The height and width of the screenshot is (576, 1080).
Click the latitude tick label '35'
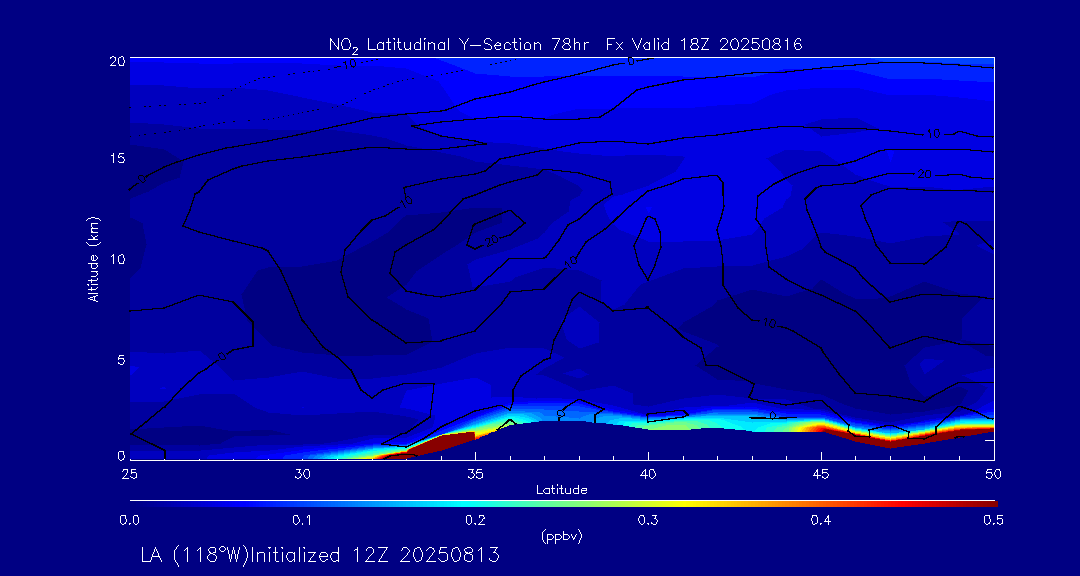[475, 473]
